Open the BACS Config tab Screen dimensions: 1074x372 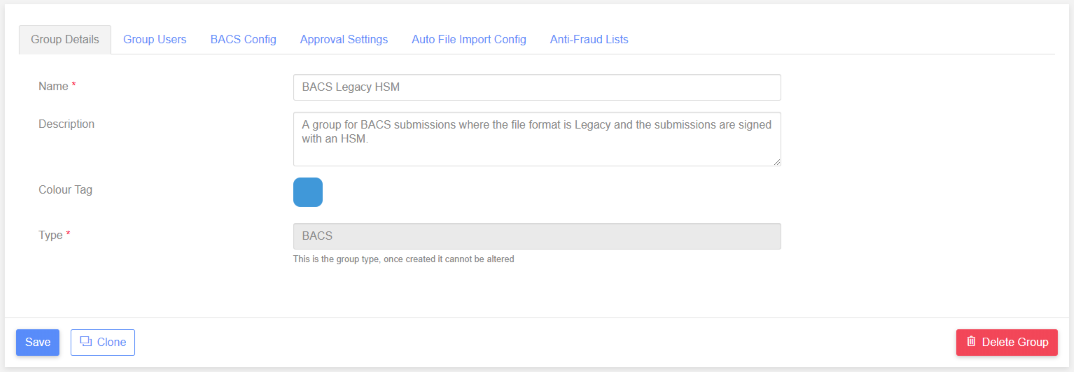pyautogui.click(x=243, y=40)
